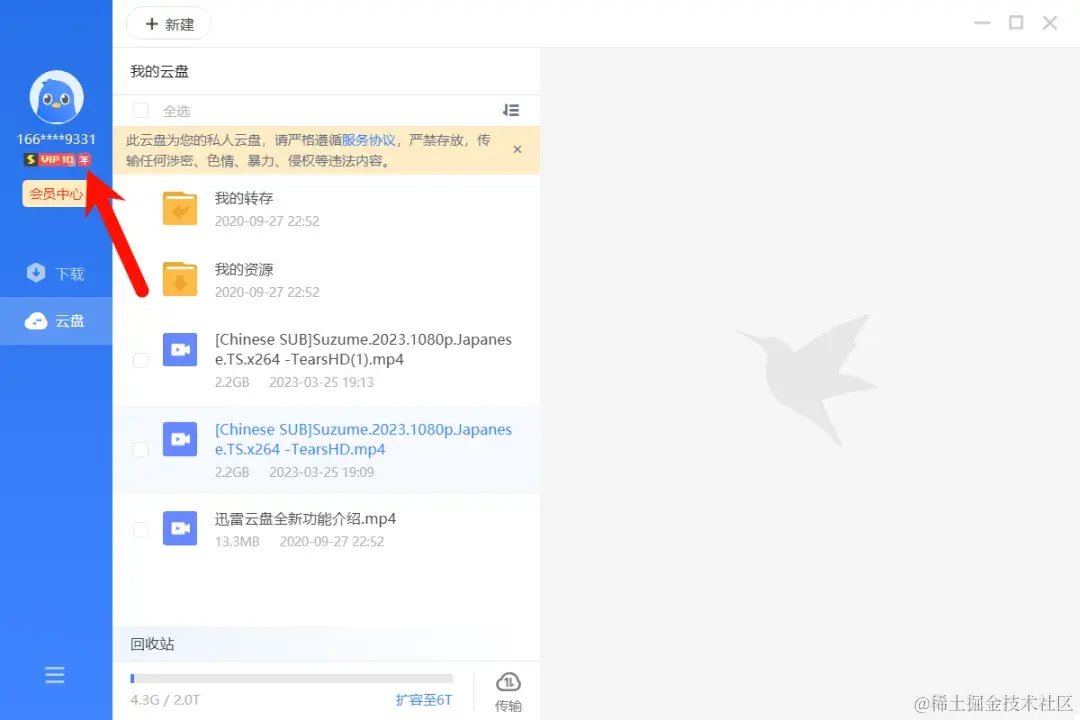Screen dimensions: 1080x720
Task: Check the TearsHD(1).mp4 file checkbox
Action: pos(141,360)
